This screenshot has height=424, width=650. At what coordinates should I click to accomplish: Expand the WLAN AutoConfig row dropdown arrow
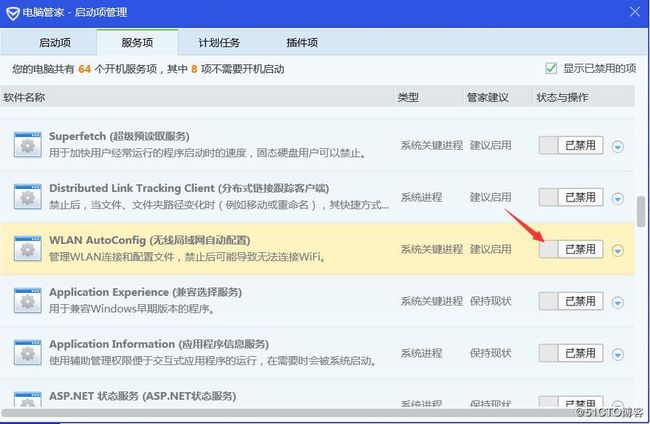pyautogui.click(x=618, y=250)
